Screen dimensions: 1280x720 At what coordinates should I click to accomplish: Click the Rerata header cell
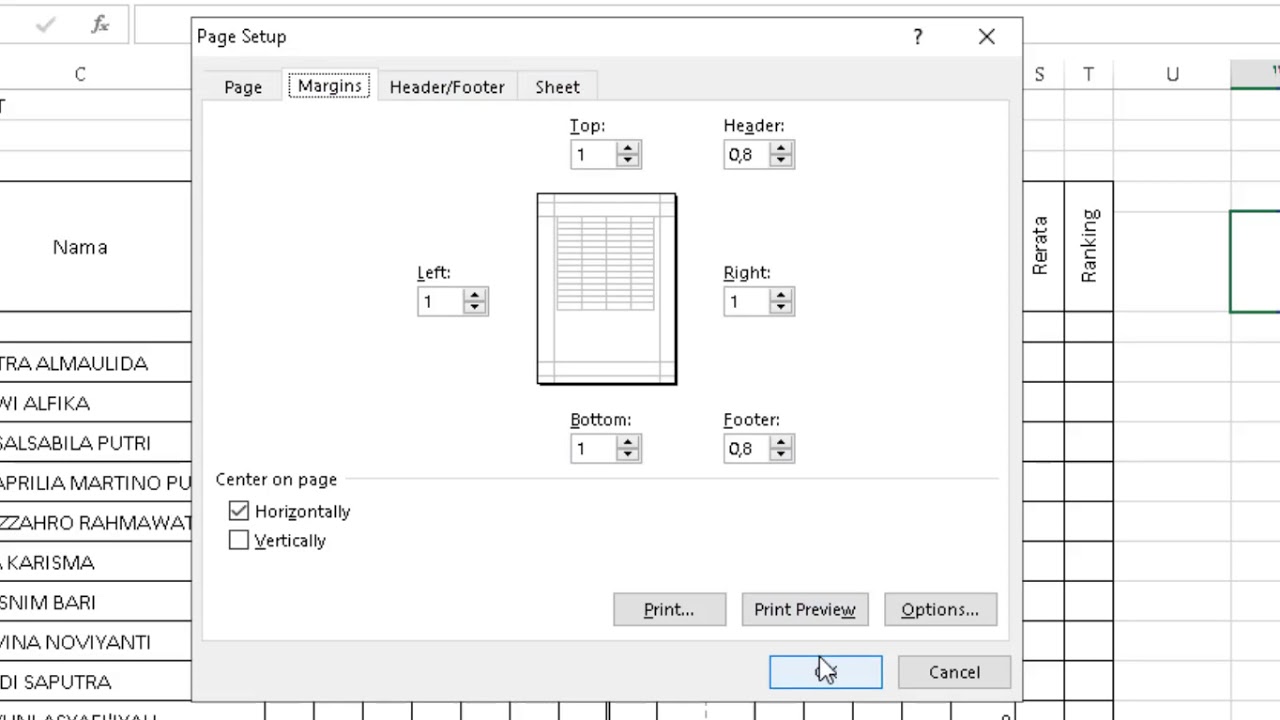1041,247
